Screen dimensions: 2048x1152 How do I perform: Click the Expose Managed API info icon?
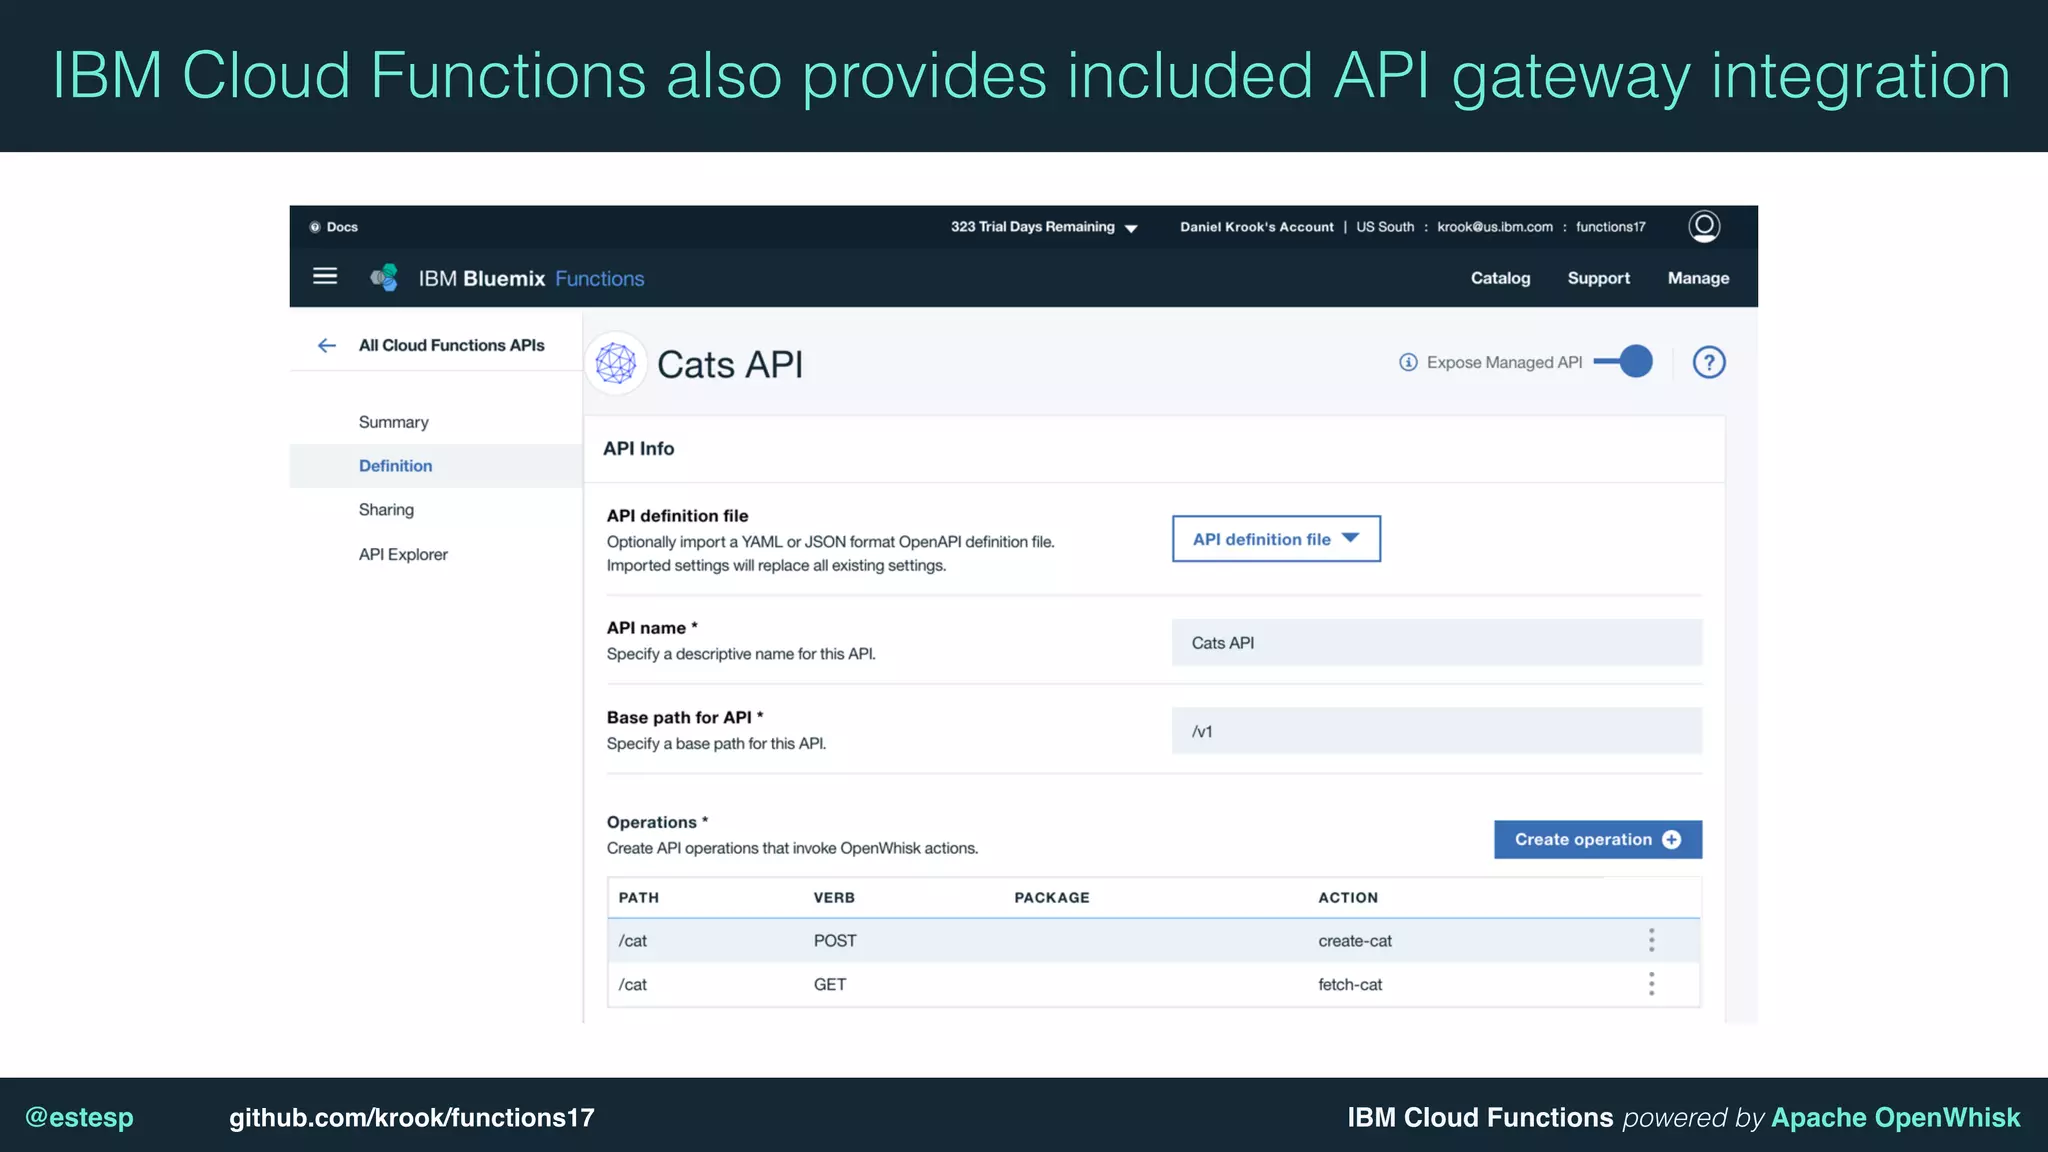pos(1408,362)
